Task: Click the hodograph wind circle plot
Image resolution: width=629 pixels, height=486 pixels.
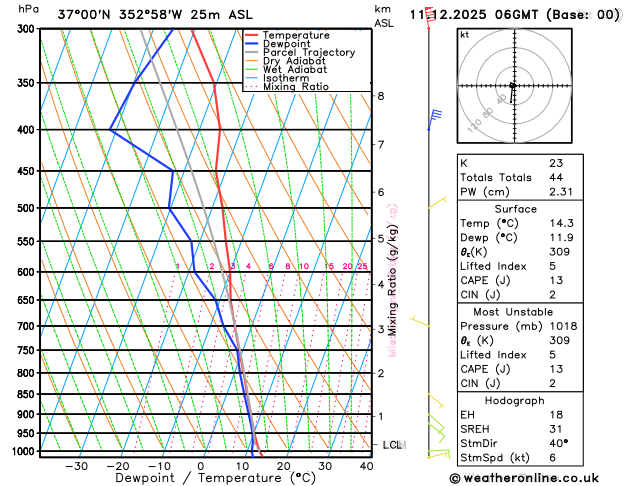Action: [514, 85]
